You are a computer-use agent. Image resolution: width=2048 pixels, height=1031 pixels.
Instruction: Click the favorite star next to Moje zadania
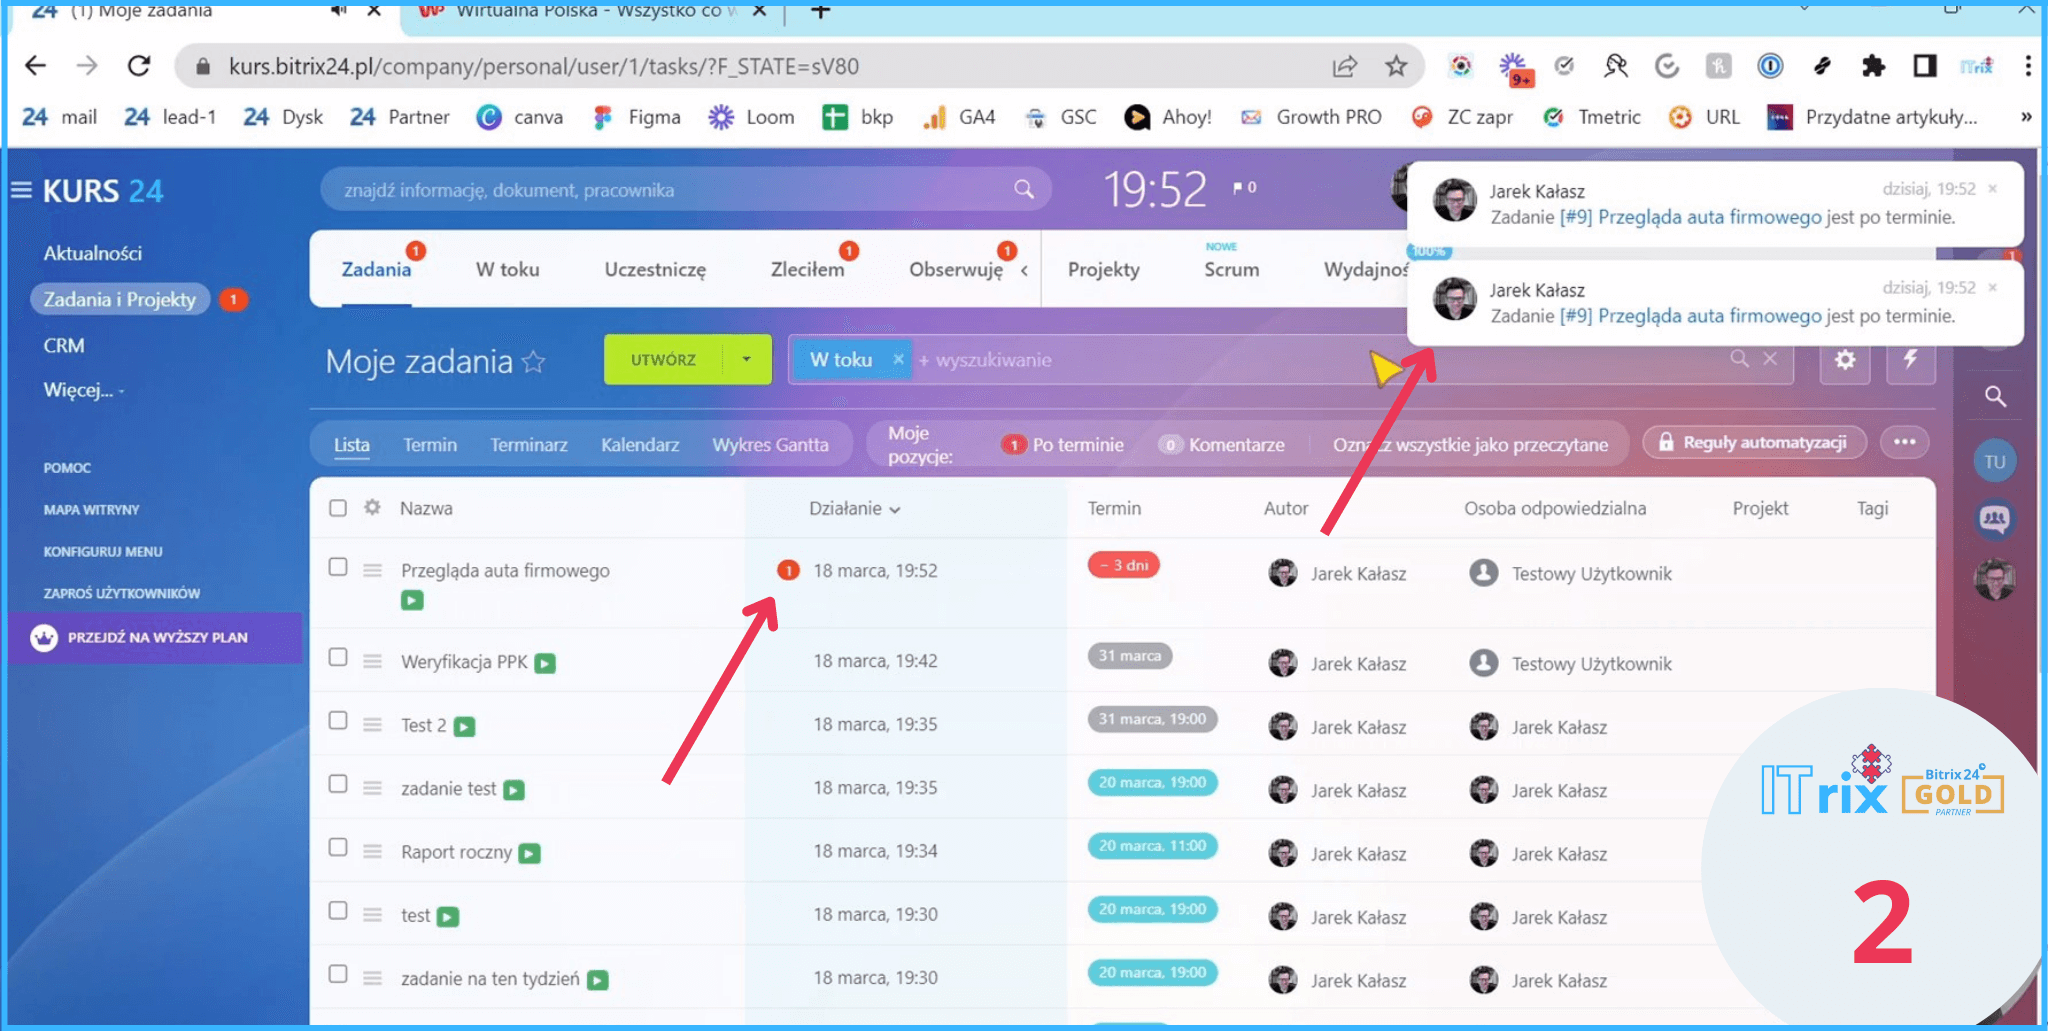[x=534, y=362]
